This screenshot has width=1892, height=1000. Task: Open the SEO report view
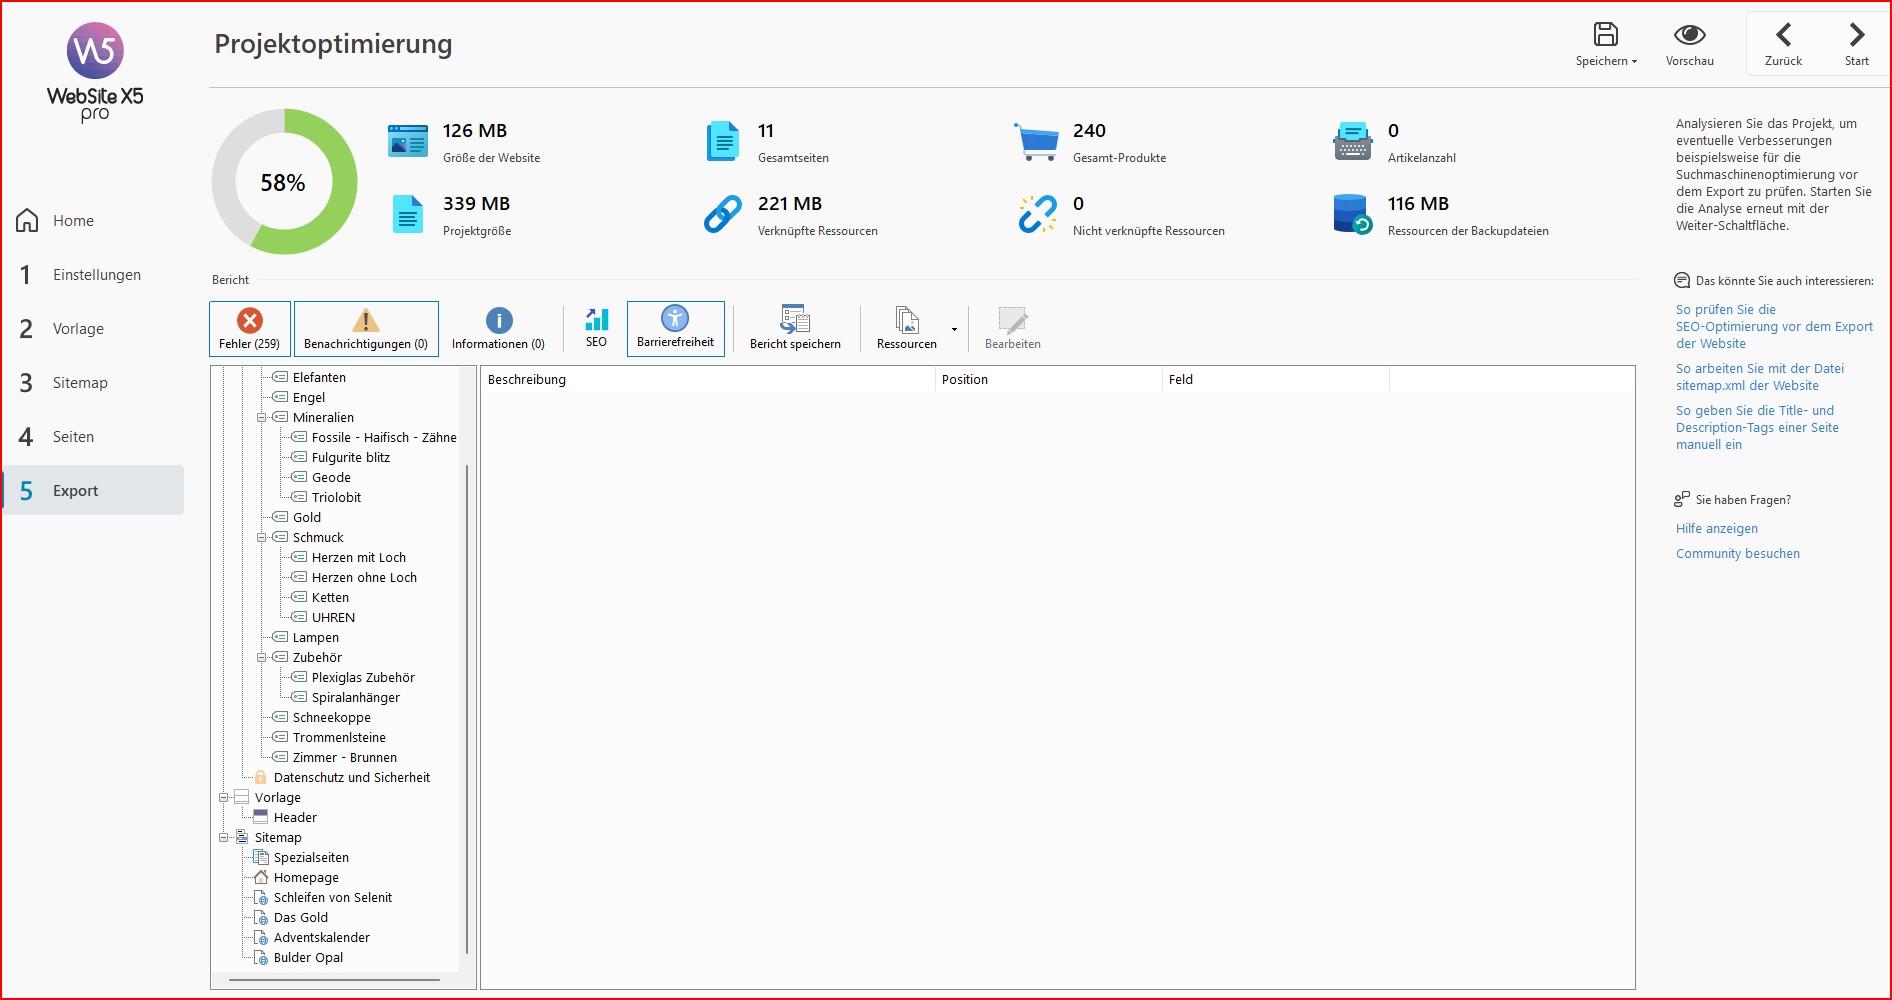(596, 328)
